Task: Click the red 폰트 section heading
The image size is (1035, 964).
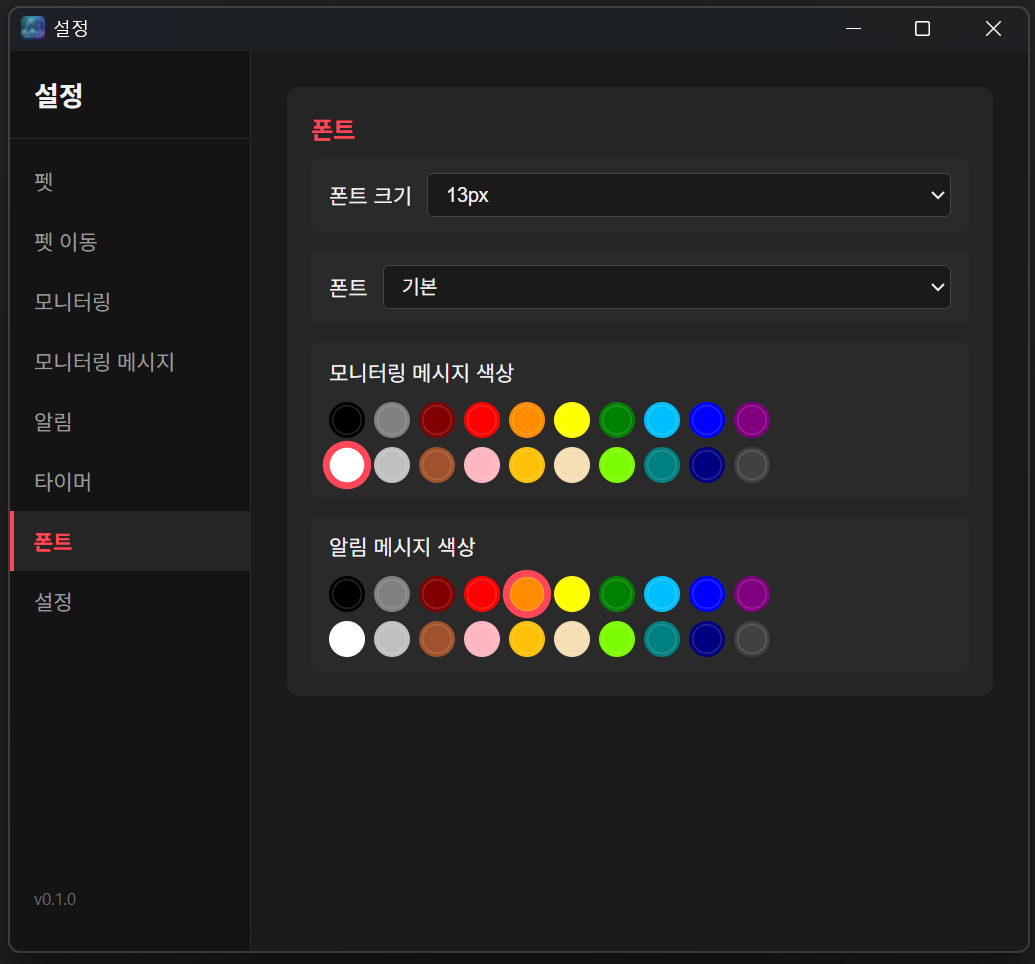Action: [x=333, y=129]
